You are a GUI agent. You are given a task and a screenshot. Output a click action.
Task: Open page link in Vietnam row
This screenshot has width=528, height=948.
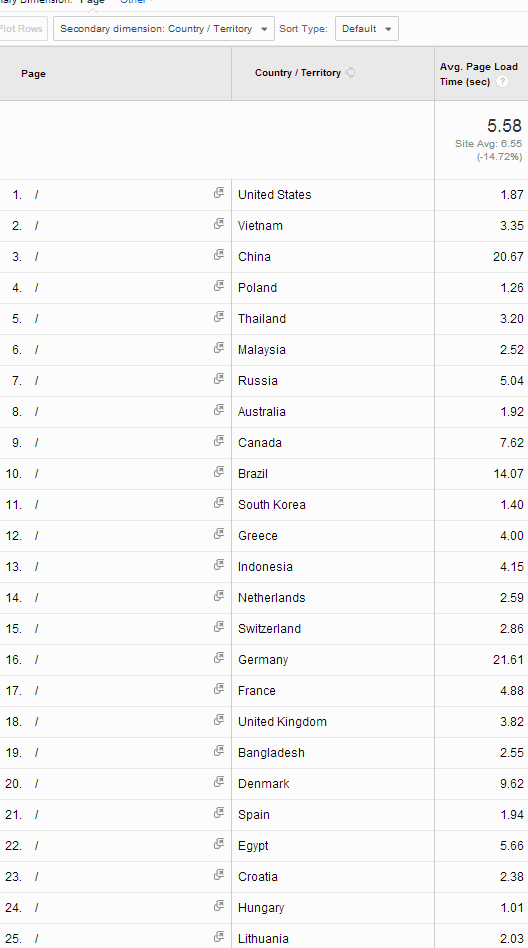pyautogui.click(x=36, y=226)
